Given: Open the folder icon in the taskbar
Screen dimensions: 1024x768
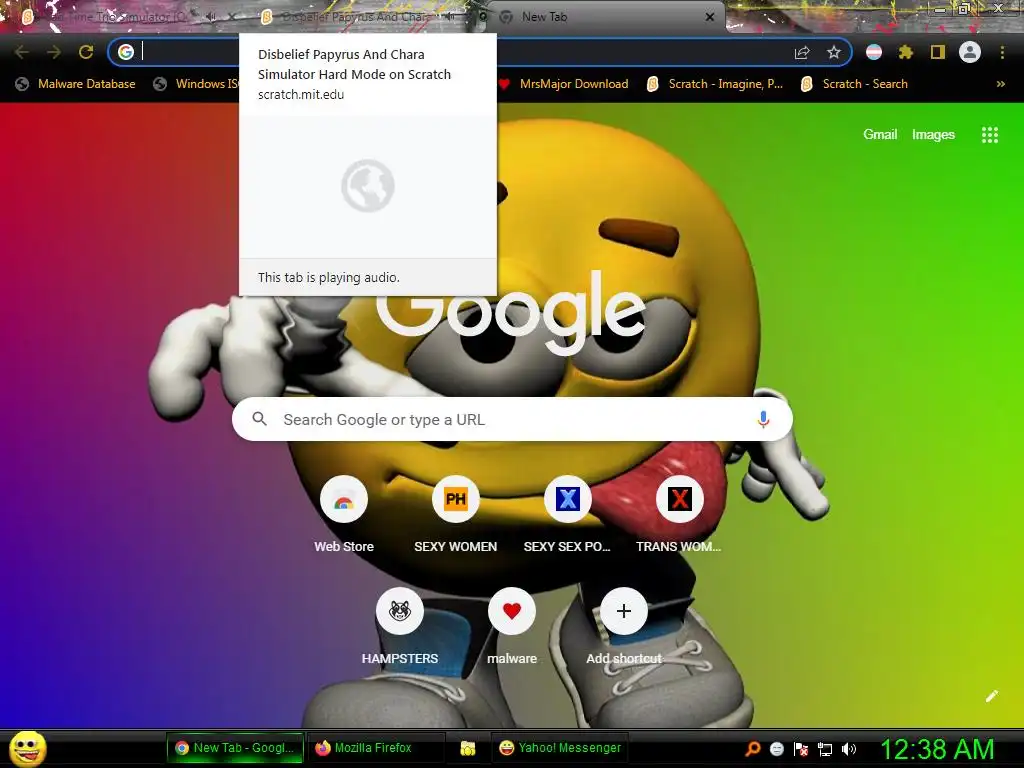Looking at the screenshot, I should click(468, 748).
